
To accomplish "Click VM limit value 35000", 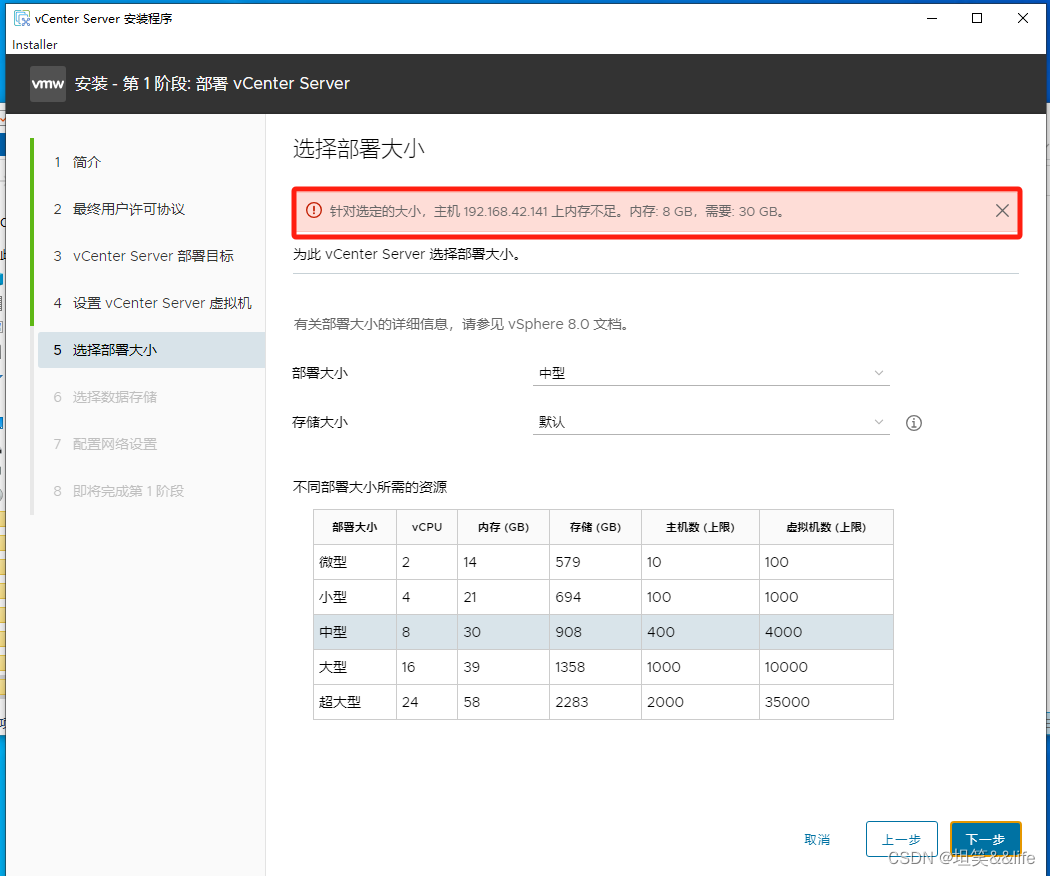I will [x=788, y=702].
